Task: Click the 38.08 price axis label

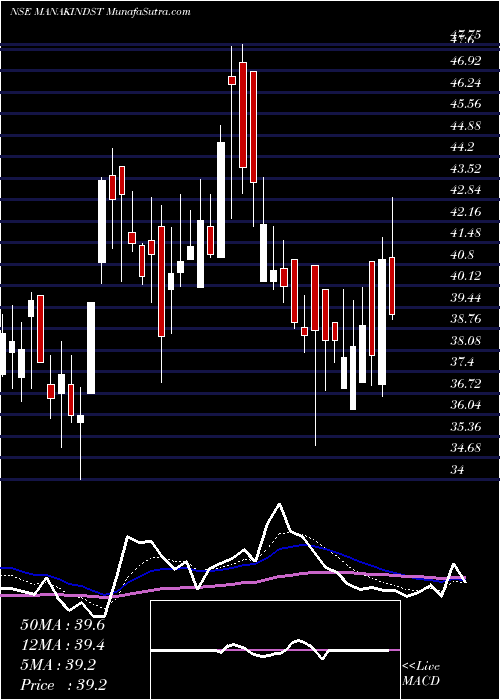Action: click(x=466, y=341)
